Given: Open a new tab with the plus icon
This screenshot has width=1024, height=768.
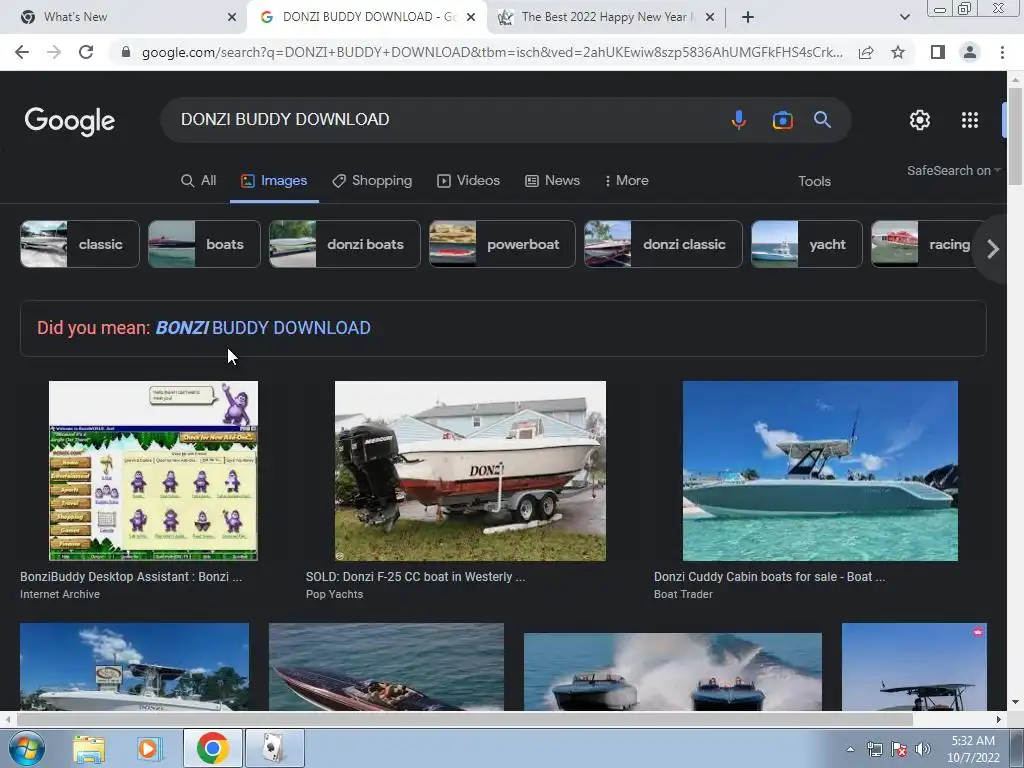Looking at the screenshot, I should click(x=748, y=17).
